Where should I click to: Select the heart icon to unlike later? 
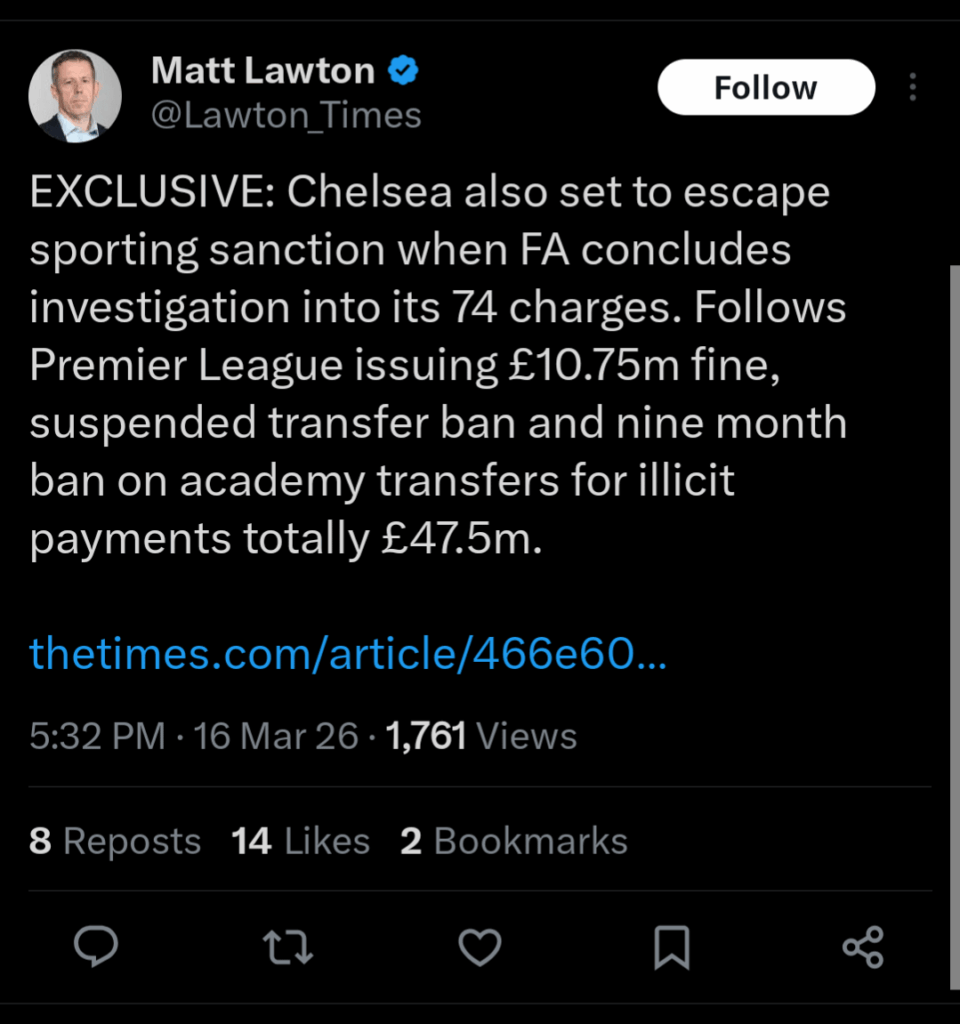click(479, 948)
